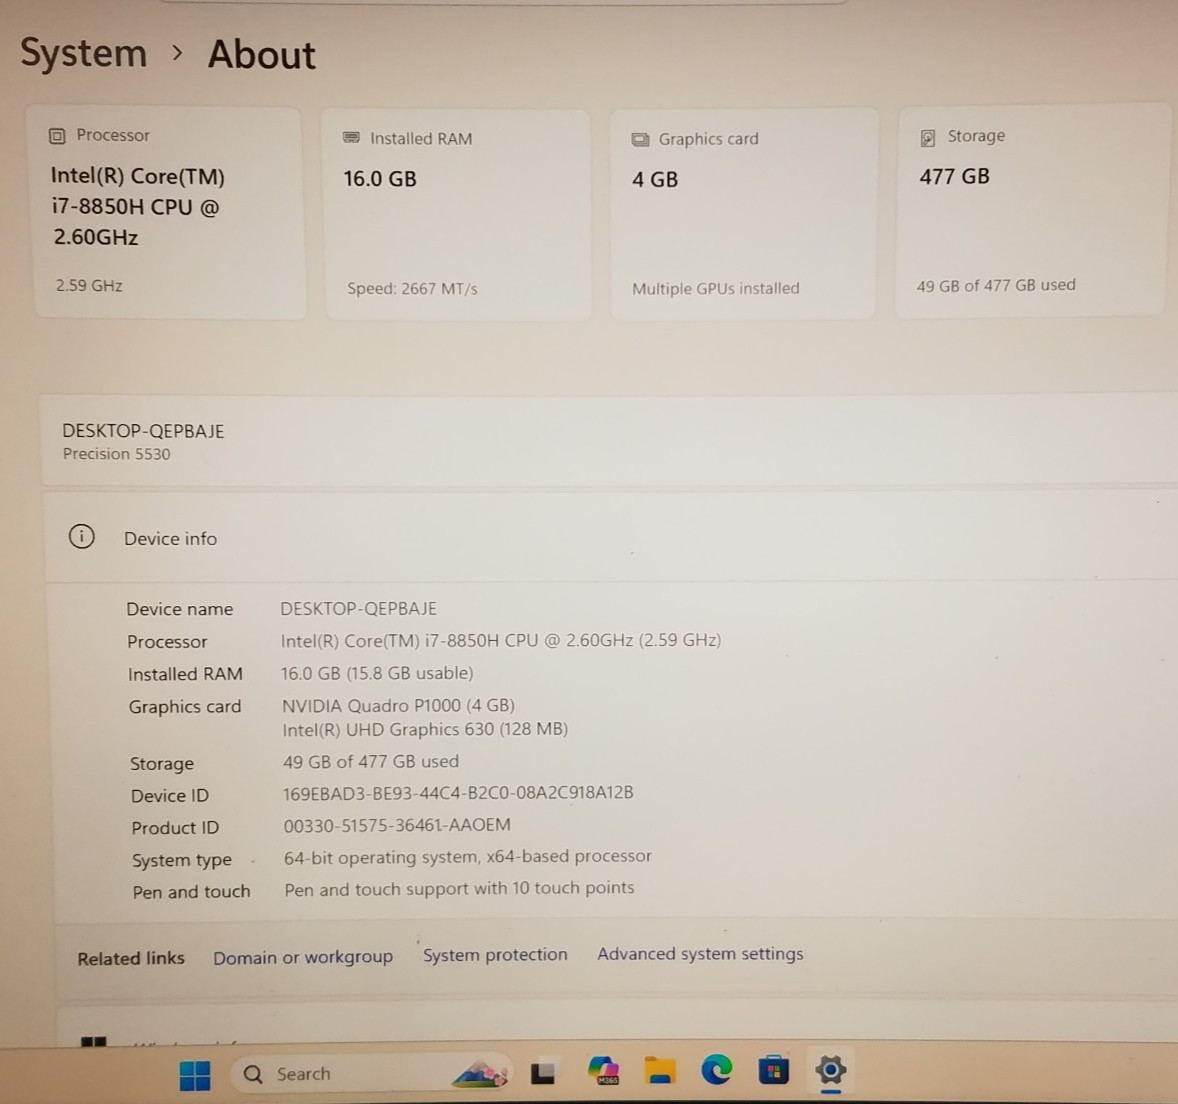
Task: Click the 4 GB graphics card value
Action: click(x=655, y=180)
